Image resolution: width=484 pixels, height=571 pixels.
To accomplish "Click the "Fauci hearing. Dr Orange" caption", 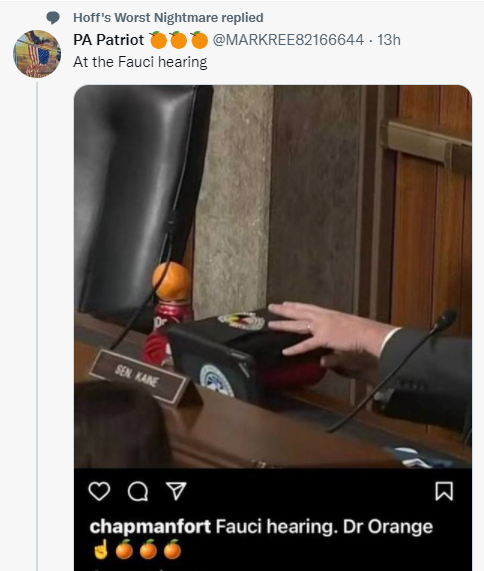I will tap(324, 527).
